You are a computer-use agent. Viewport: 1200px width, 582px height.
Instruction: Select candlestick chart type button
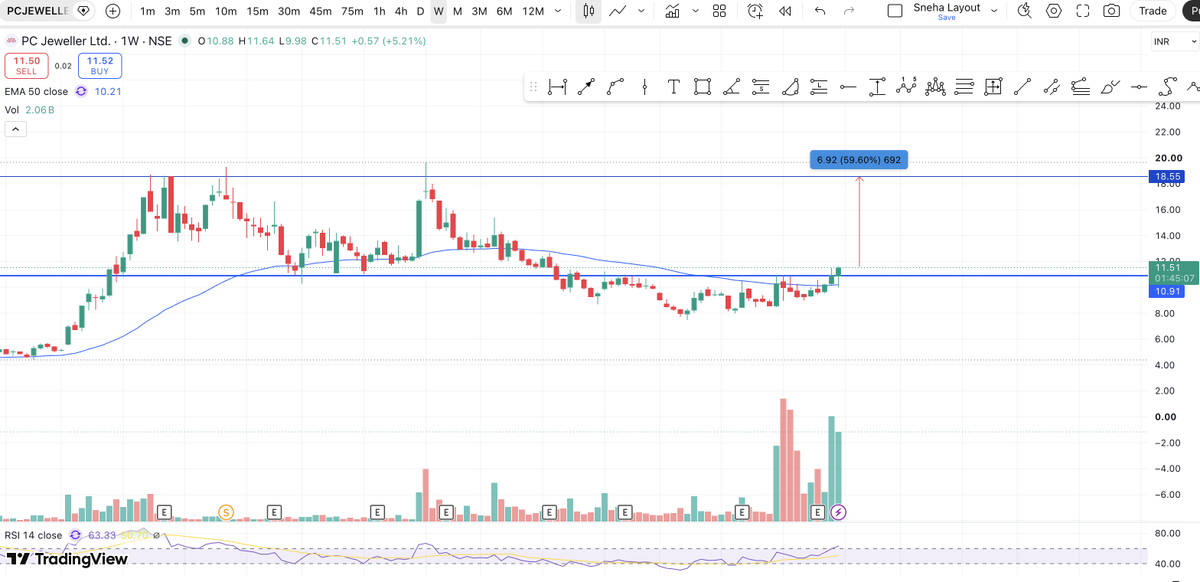(589, 11)
